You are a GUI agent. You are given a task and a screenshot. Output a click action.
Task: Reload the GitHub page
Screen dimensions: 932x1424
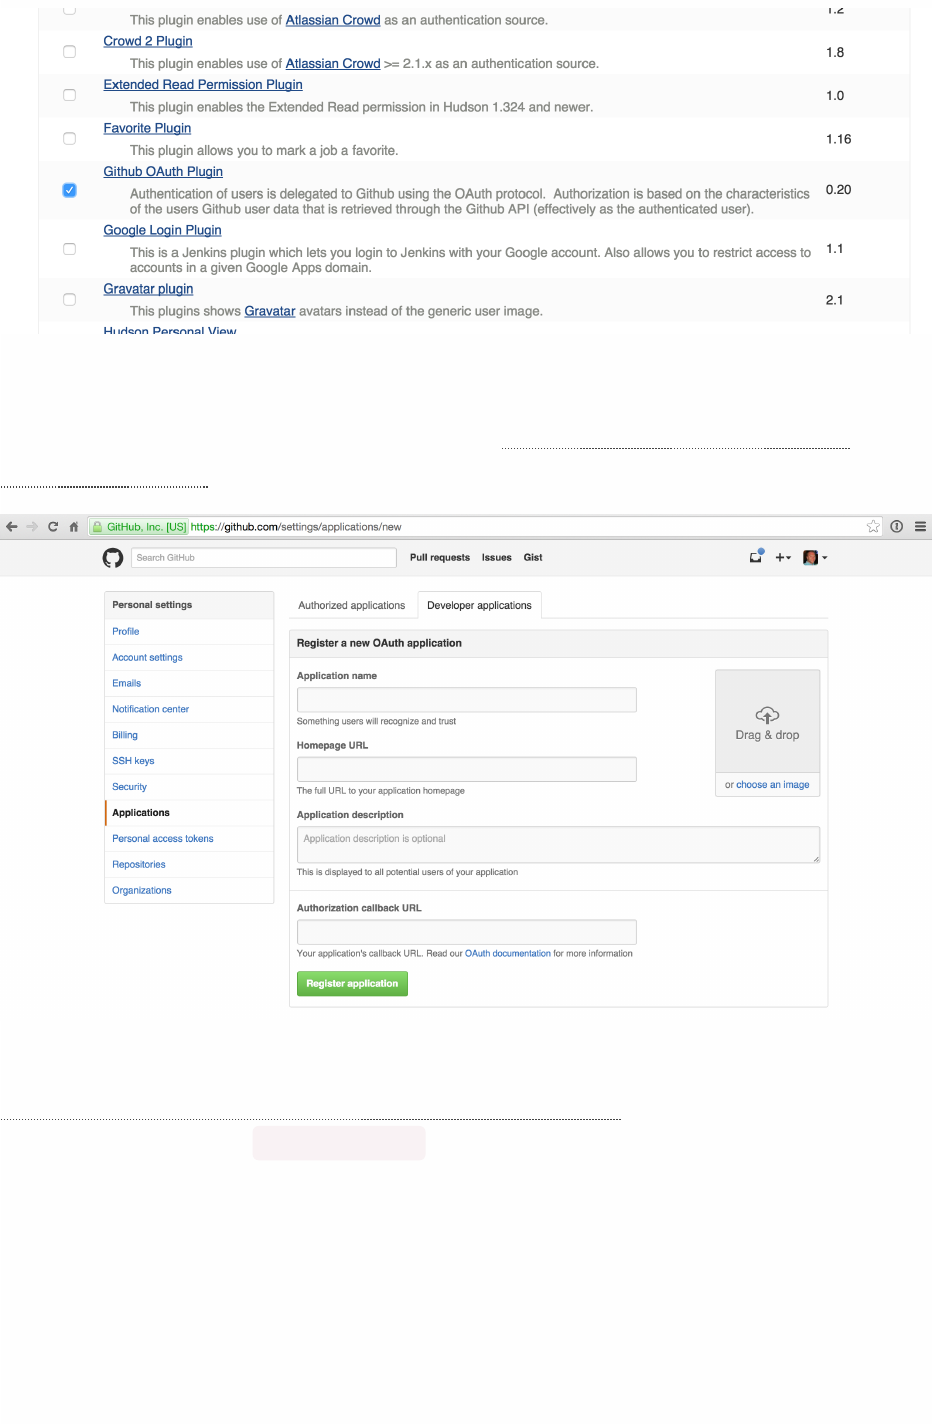click(x=53, y=527)
